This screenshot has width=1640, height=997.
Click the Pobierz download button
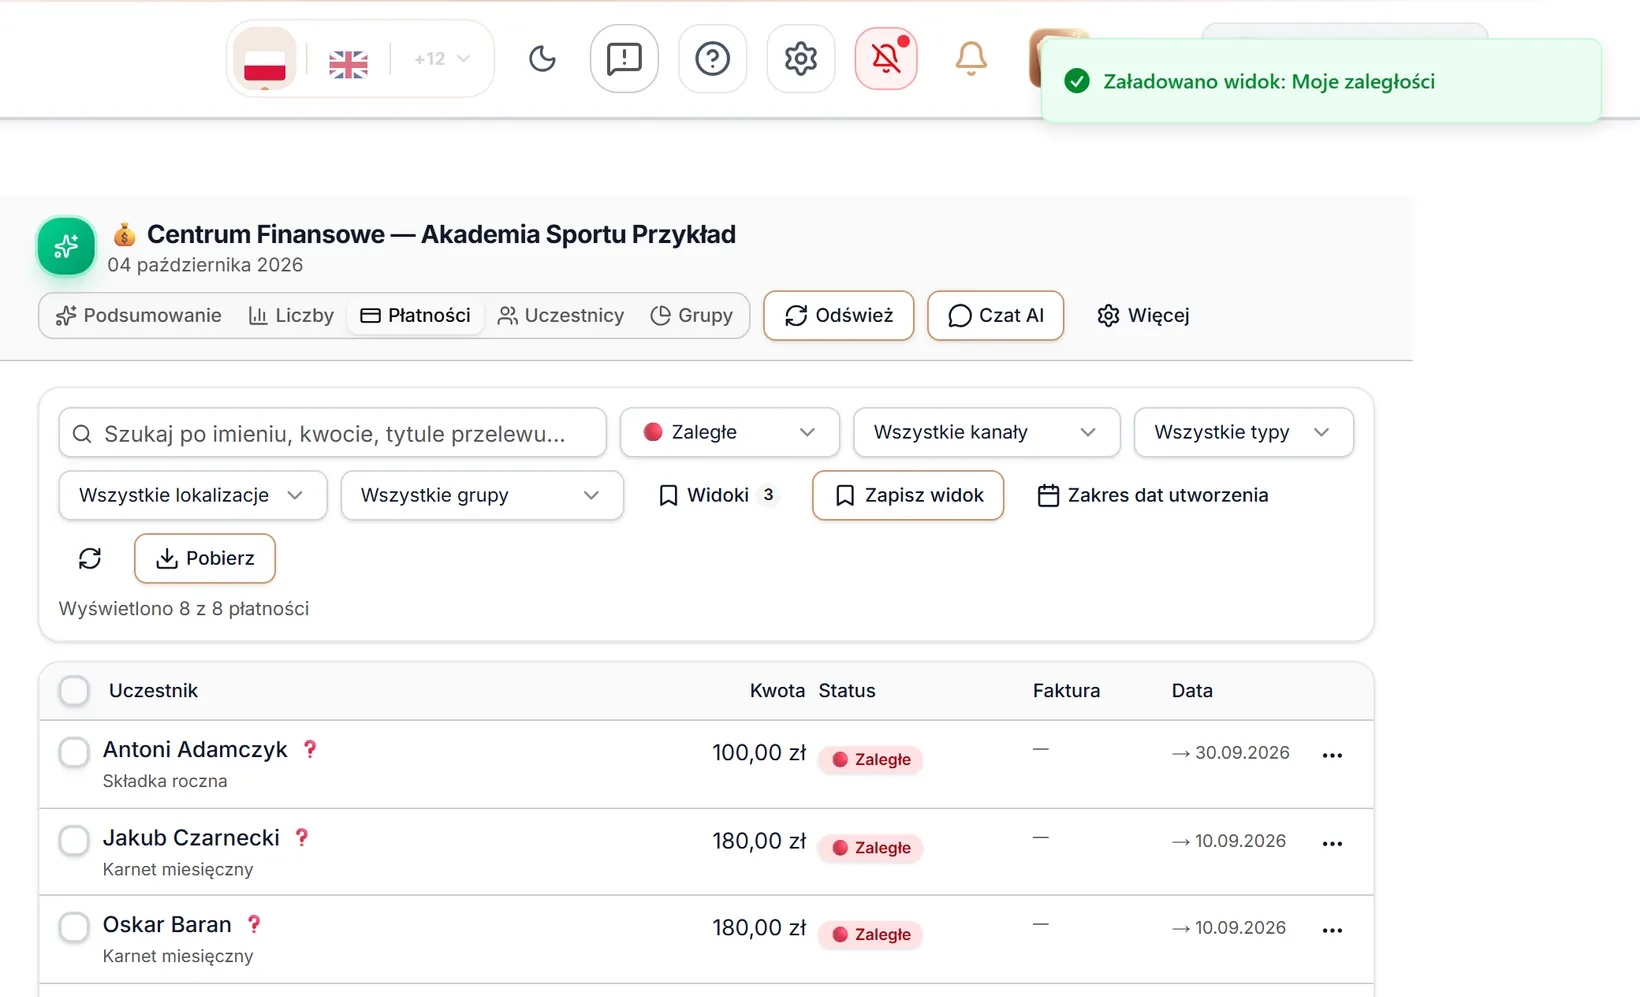point(205,559)
